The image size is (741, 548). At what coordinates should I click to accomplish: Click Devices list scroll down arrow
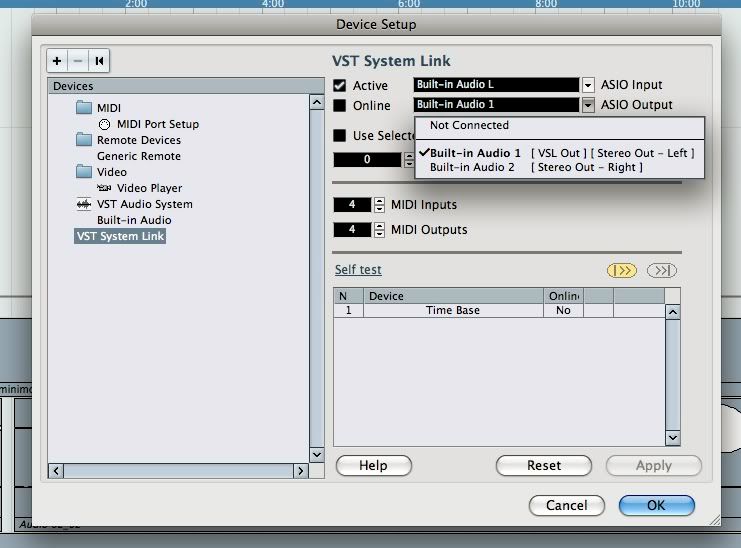pos(317,455)
